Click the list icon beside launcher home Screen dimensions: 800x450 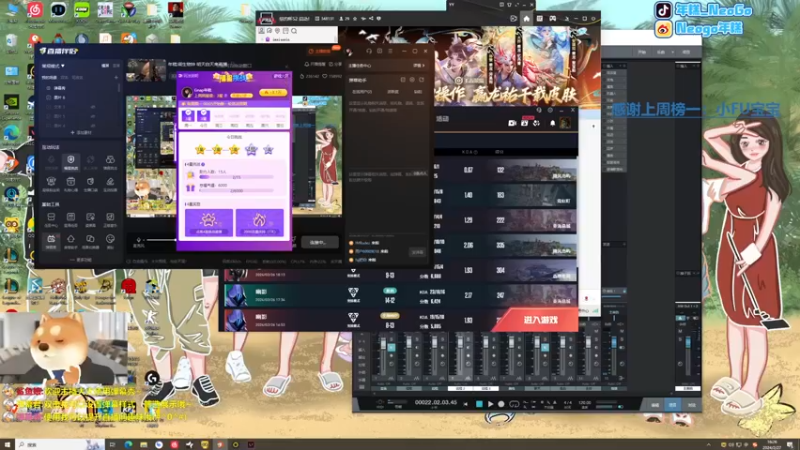pyautogui.click(x=539, y=18)
